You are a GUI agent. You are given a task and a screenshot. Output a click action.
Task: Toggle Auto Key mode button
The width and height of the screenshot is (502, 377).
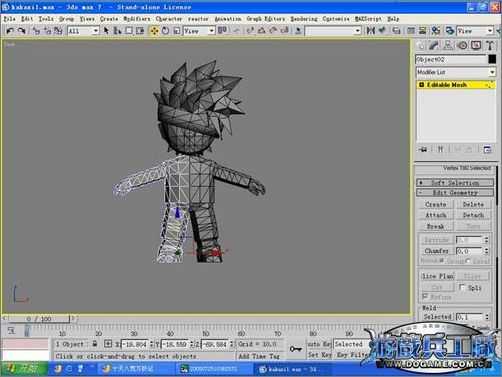pos(319,344)
